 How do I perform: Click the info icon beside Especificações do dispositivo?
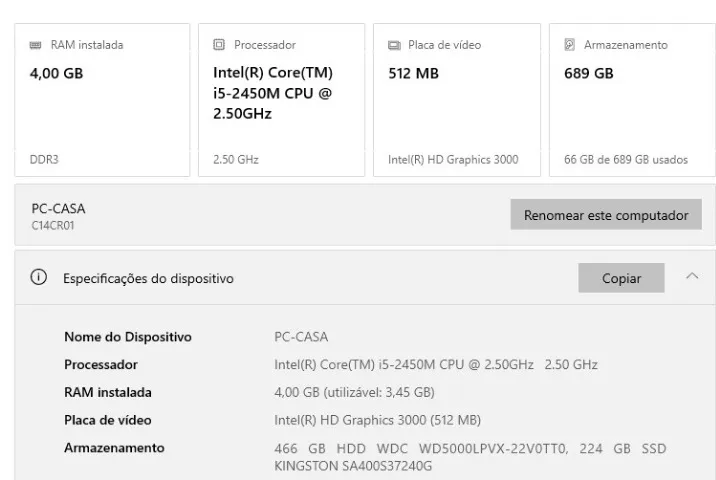tap(38, 277)
